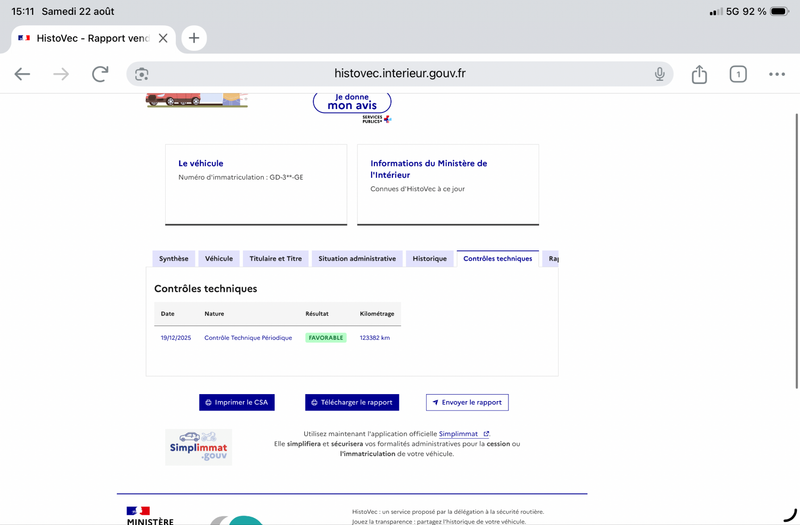Open Informations du Ministère de l'Intérieur card
The height and width of the screenshot is (525, 800).
tap(448, 184)
